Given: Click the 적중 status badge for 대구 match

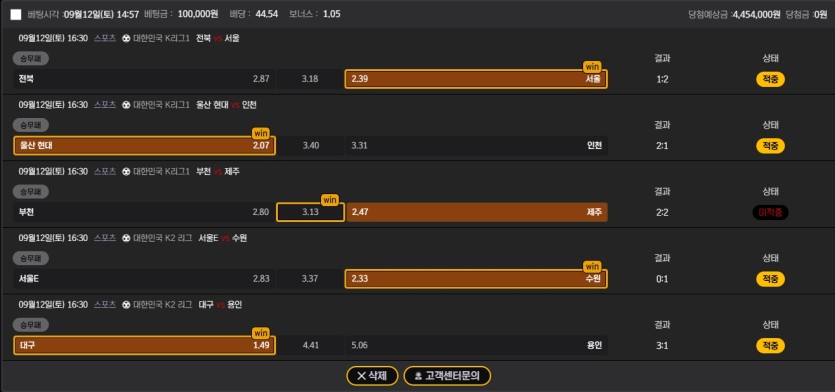Looking at the screenshot, I should click(x=770, y=346).
